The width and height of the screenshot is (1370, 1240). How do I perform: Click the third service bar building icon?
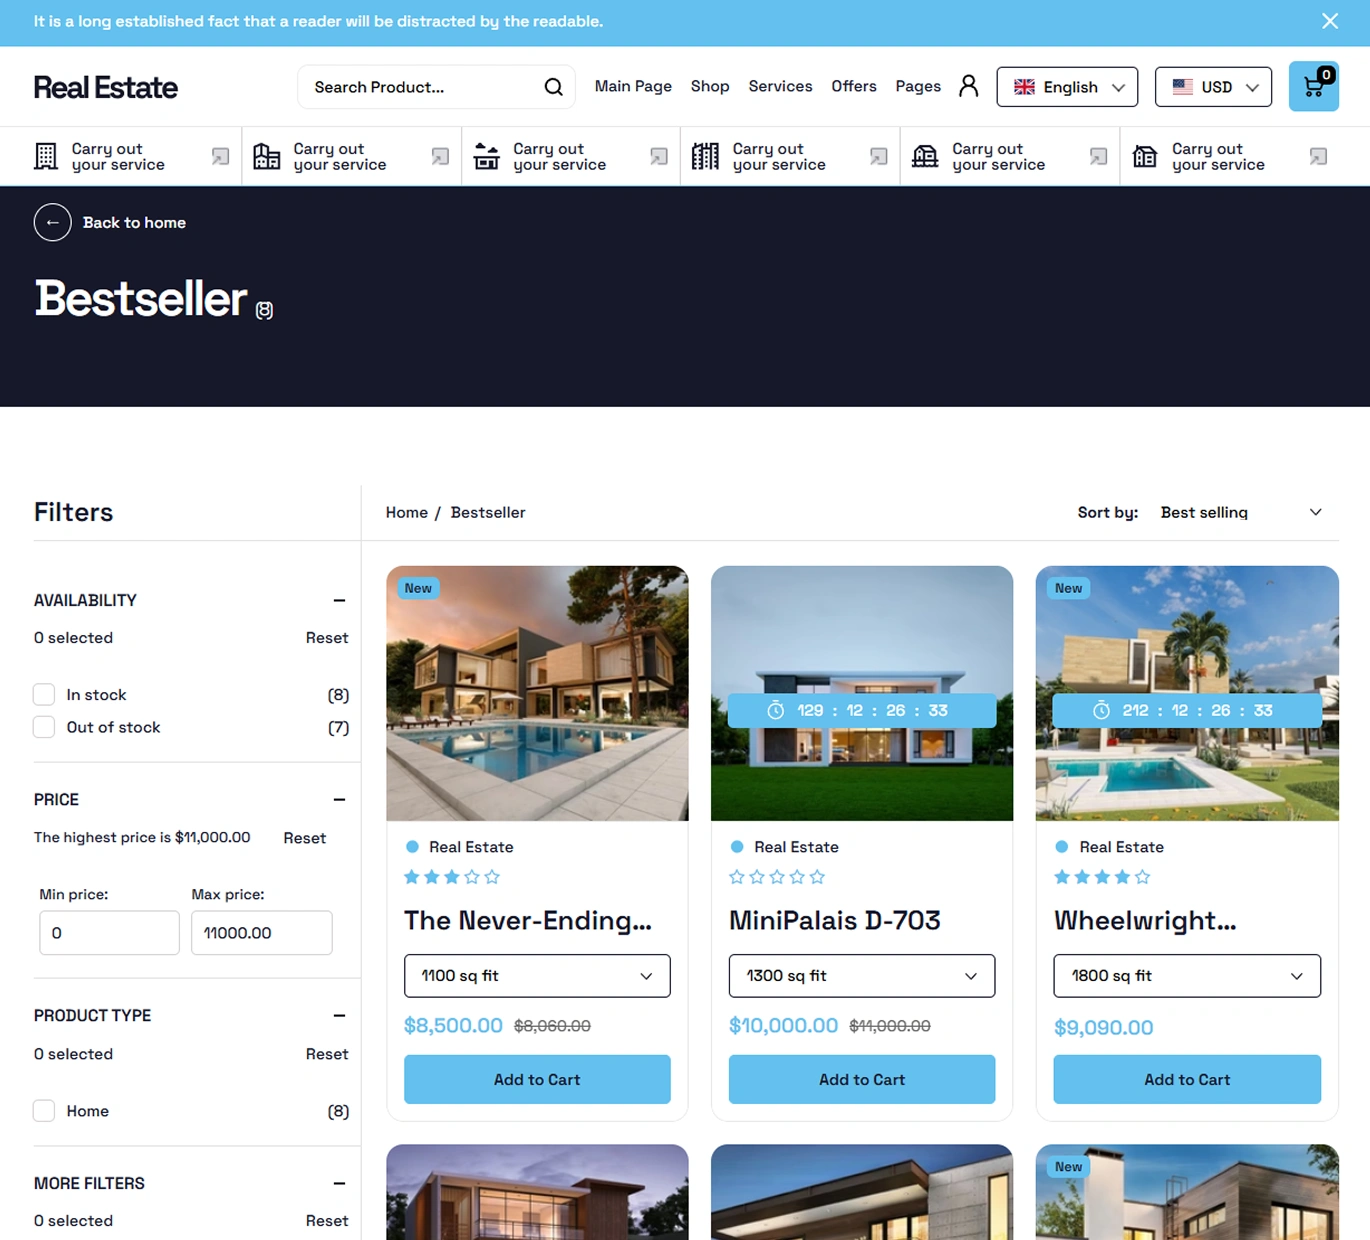pyautogui.click(x=486, y=156)
